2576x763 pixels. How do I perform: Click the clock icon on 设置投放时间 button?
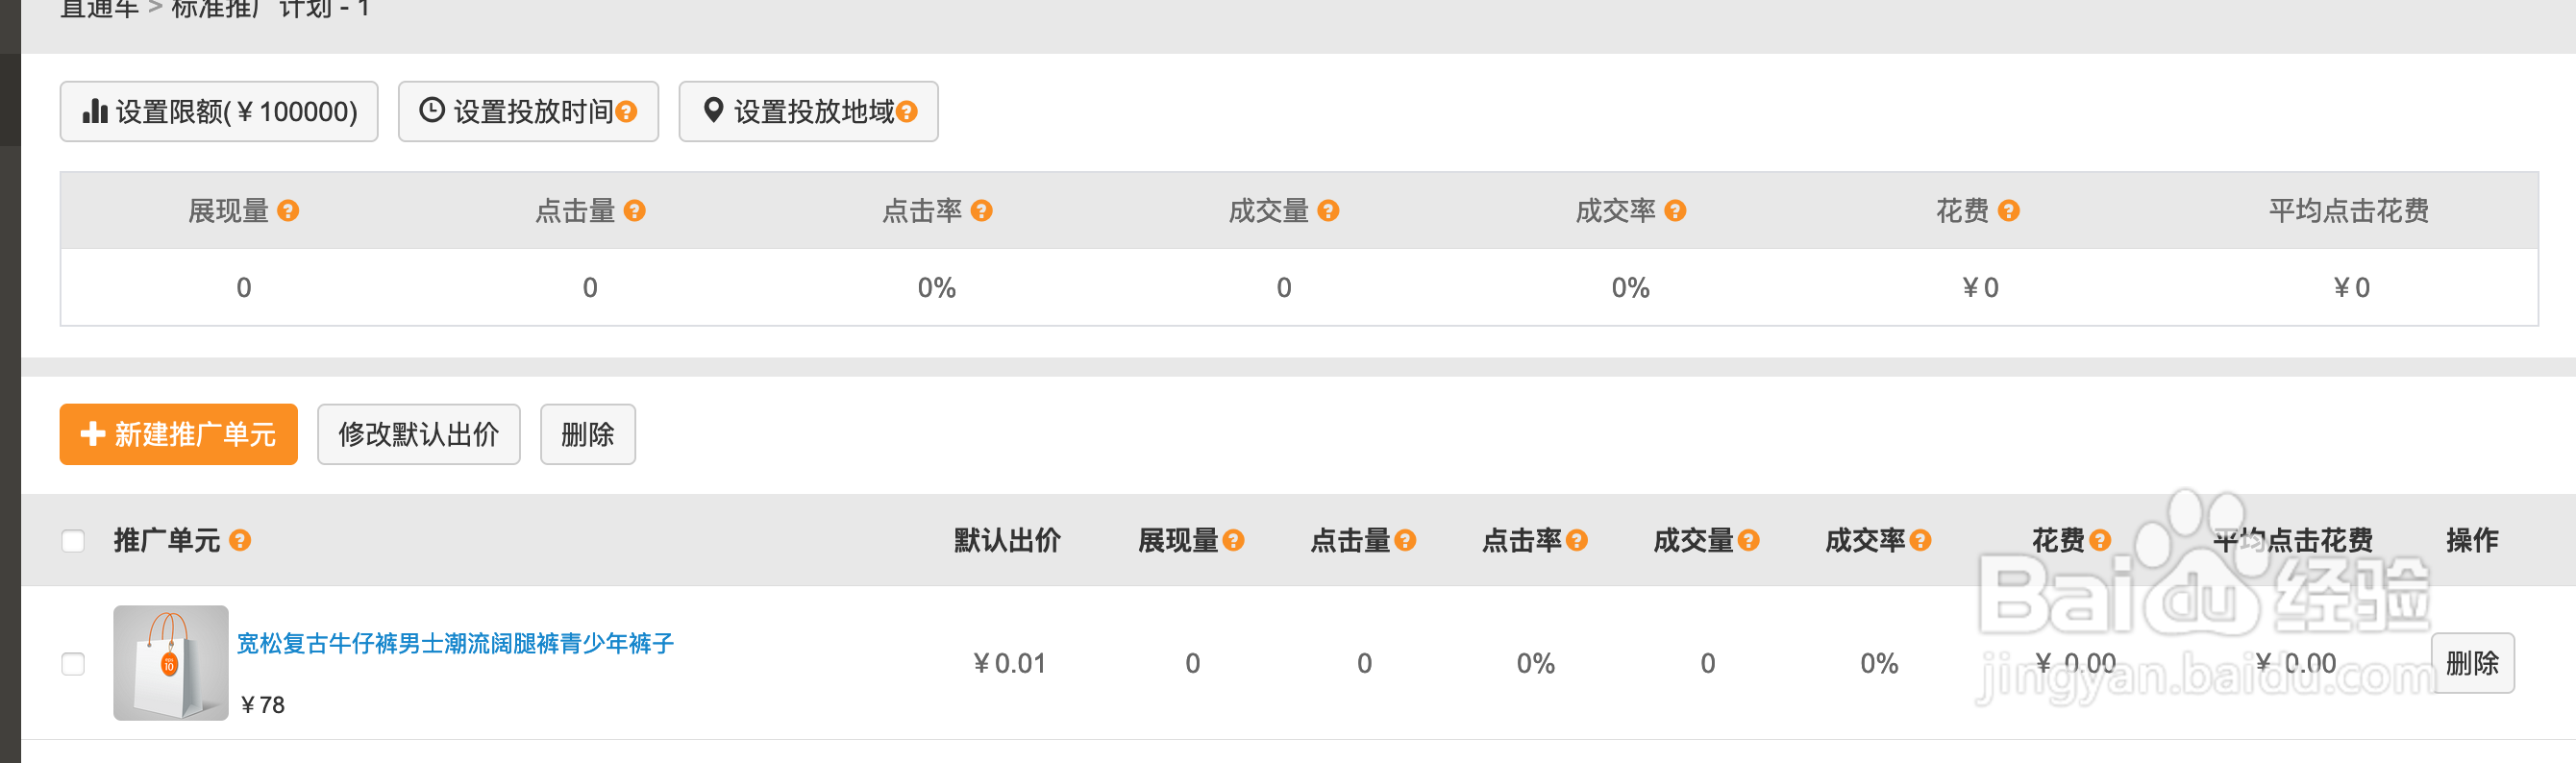pos(430,111)
